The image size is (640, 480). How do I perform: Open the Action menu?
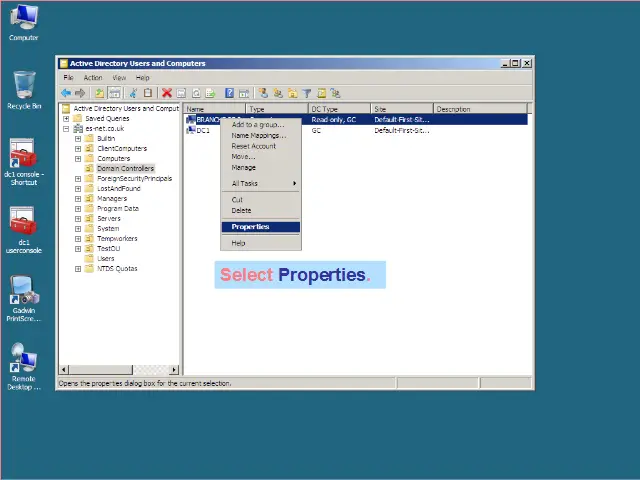92,77
